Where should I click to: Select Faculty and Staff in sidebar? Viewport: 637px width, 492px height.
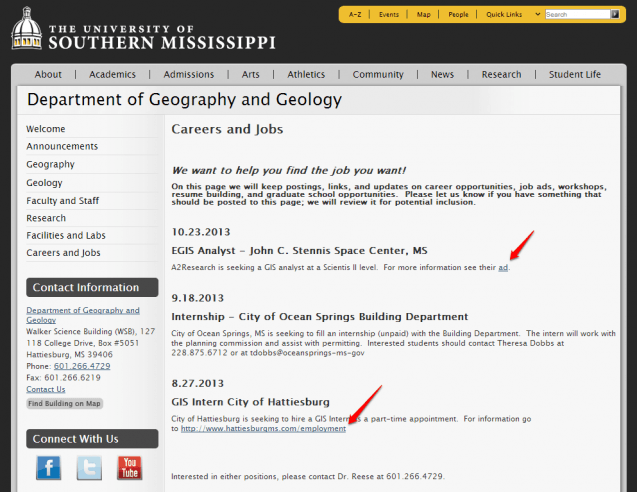(62, 201)
